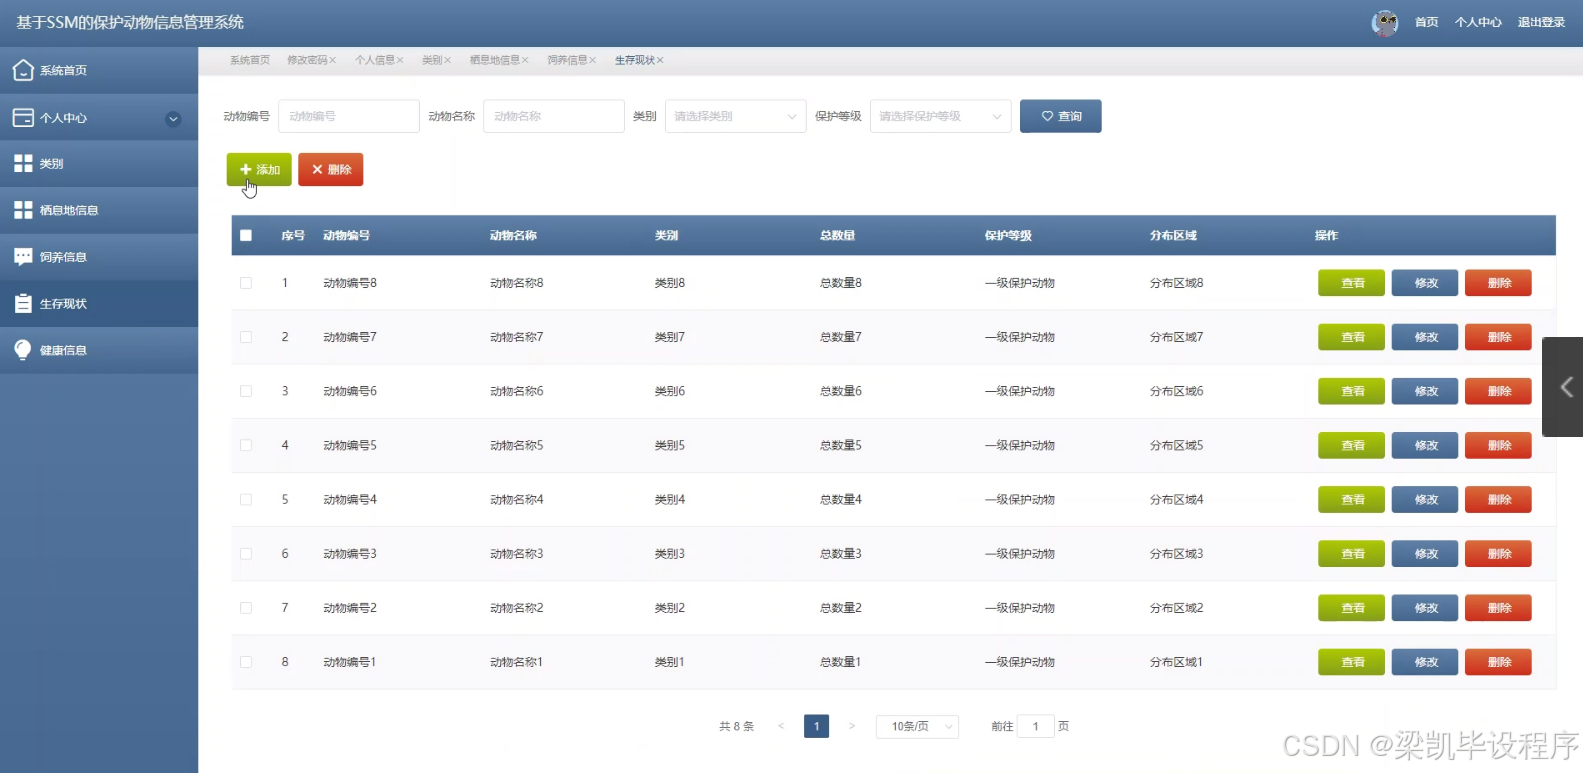Click 删除 for 动物编号6
Image resolution: width=1583 pixels, height=773 pixels.
pos(1498,391)
